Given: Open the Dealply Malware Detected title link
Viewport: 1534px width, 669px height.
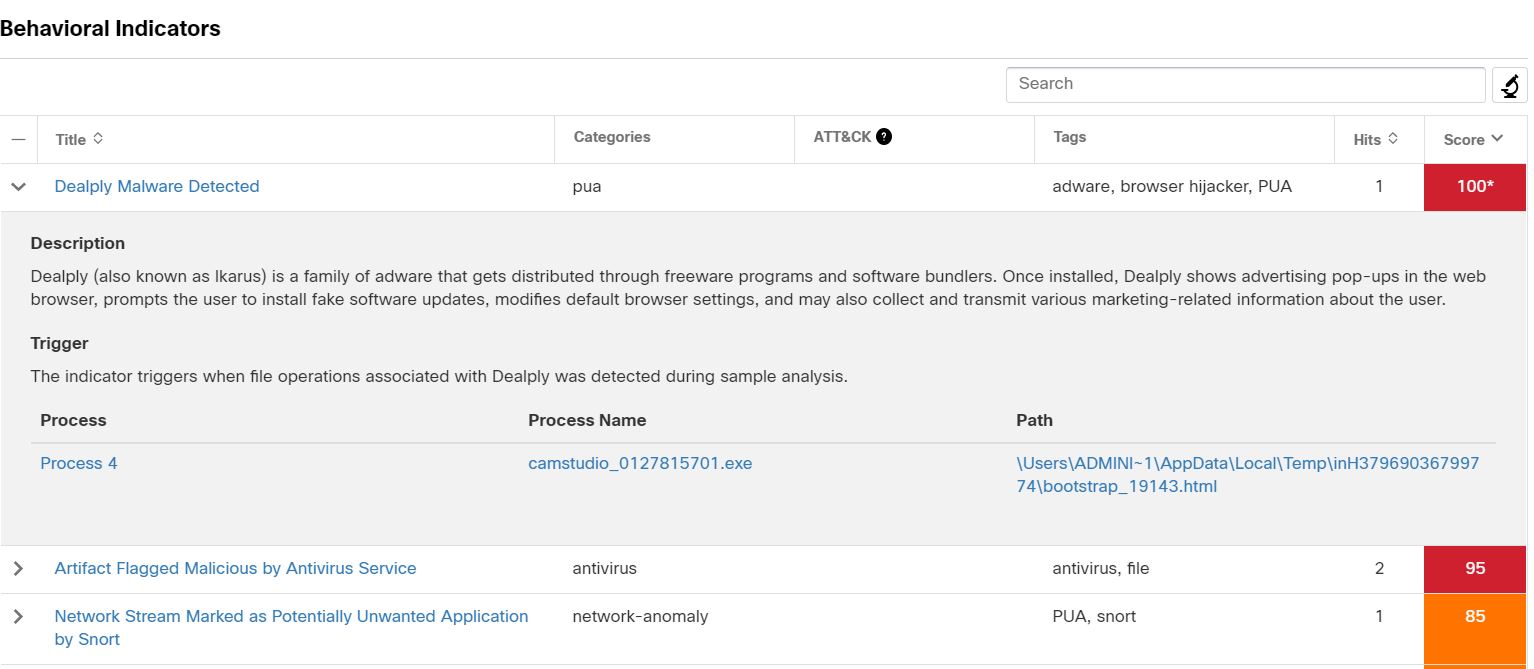Looking at the screenshot, I should [157, 187].
